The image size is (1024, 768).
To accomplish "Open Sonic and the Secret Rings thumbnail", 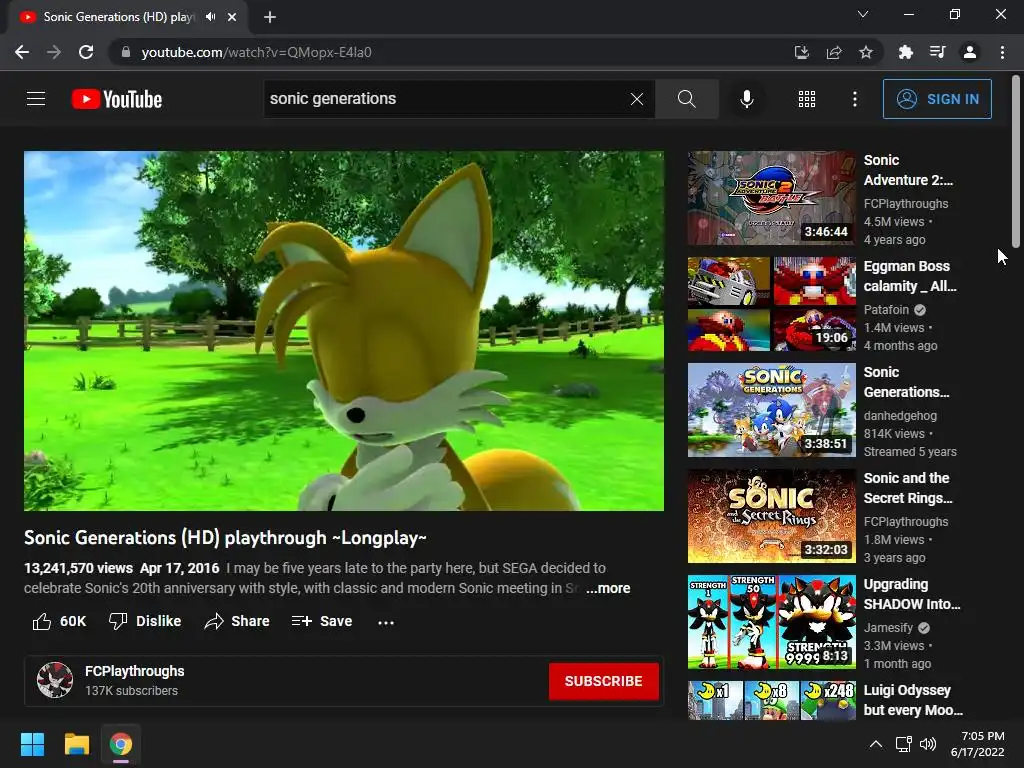I will coord(771,516).
